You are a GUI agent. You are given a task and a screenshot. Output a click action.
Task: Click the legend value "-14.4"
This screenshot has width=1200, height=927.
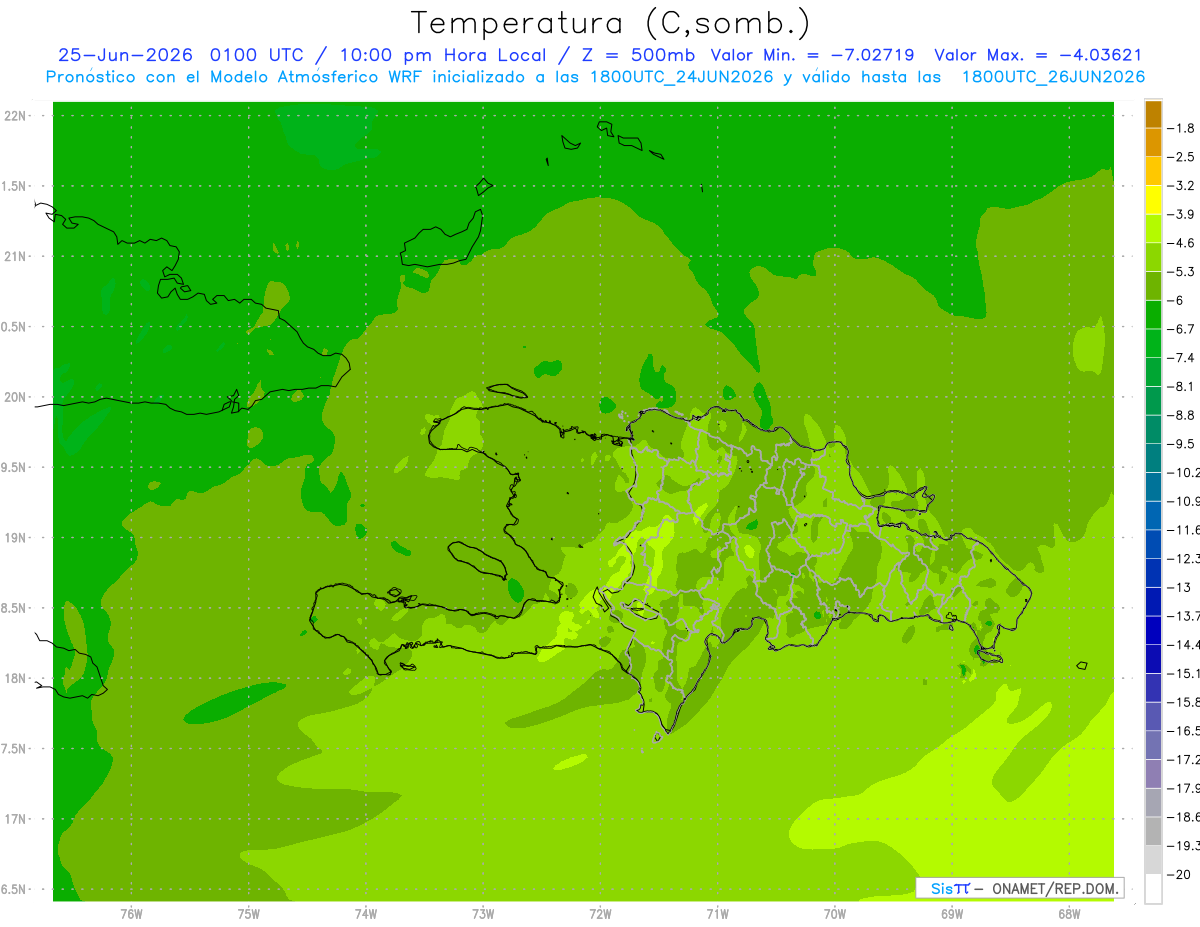1183,645
